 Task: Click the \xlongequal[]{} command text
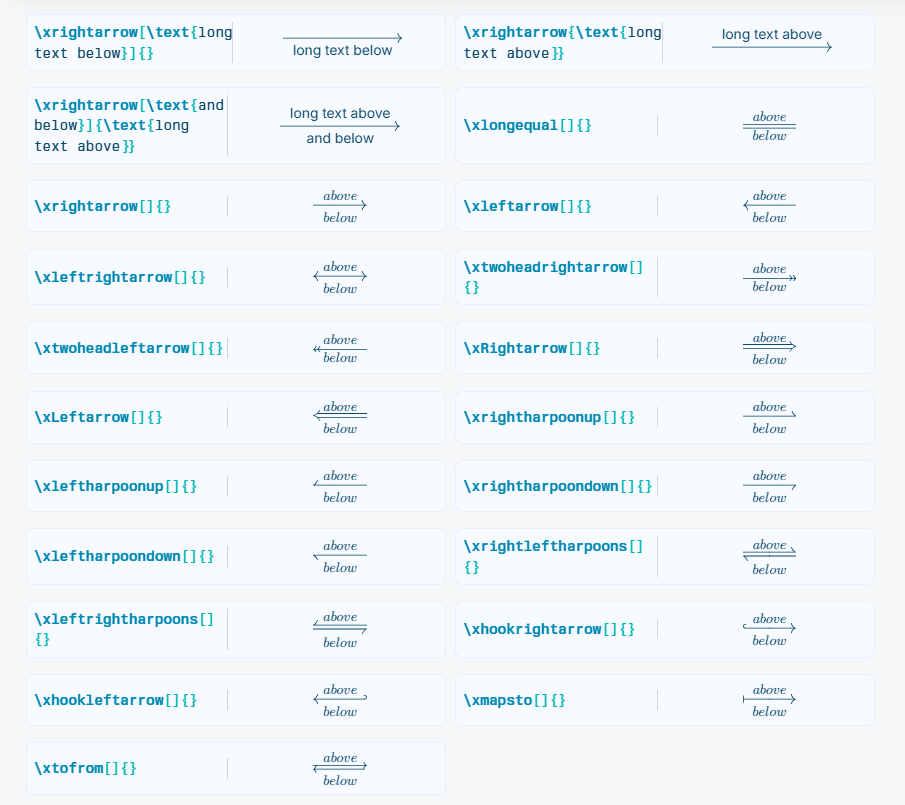[x=527, y=125]
